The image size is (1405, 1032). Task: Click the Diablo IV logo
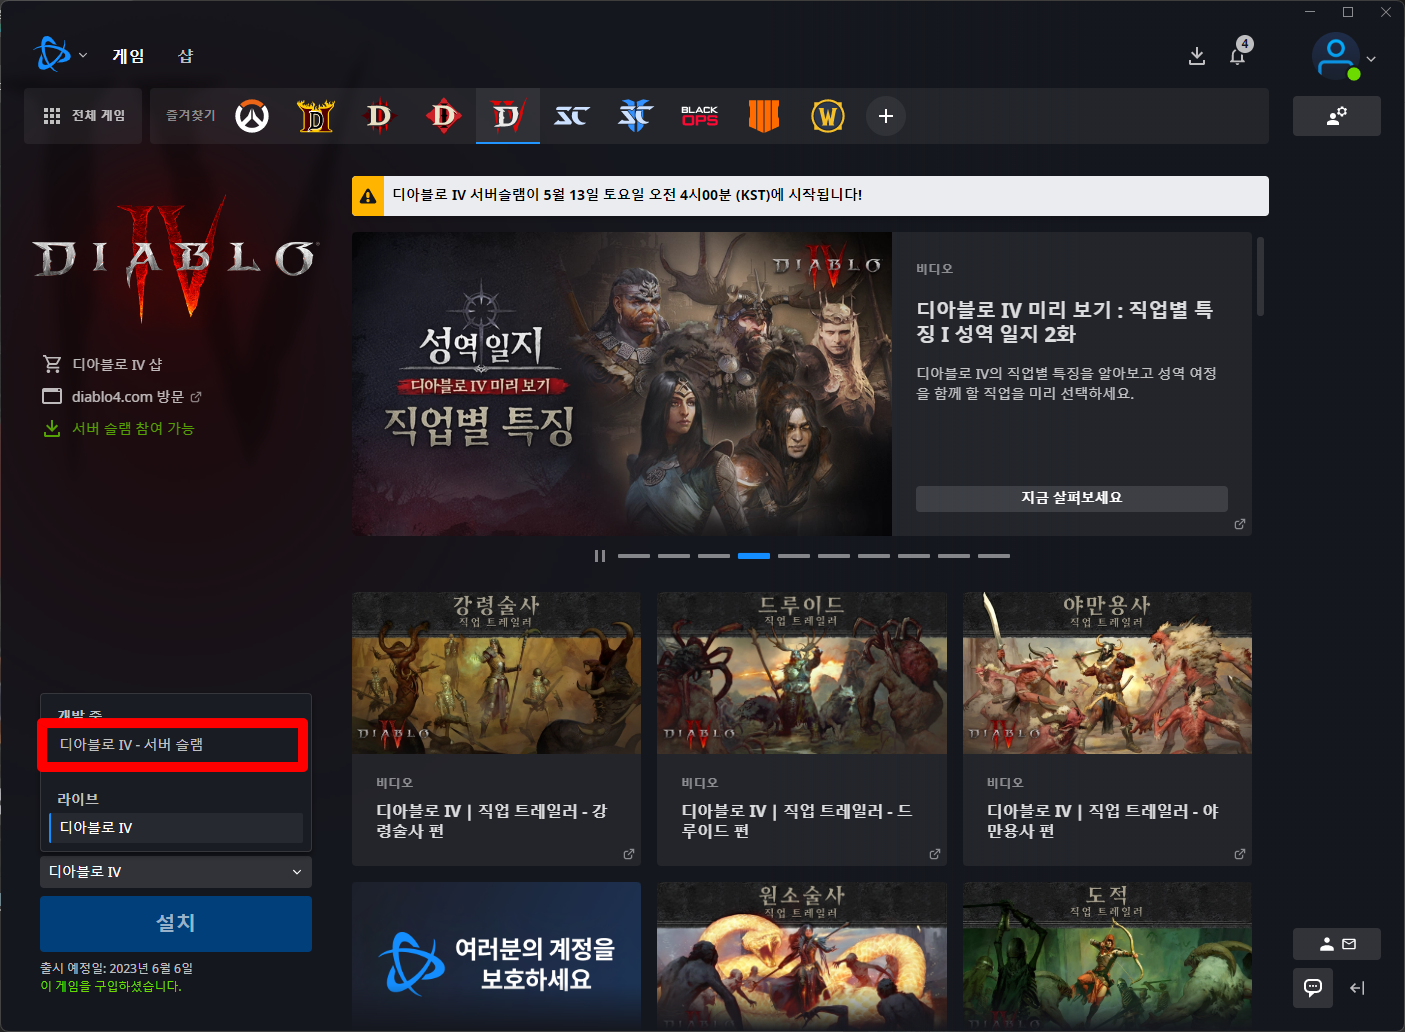[x=176, y=259]
